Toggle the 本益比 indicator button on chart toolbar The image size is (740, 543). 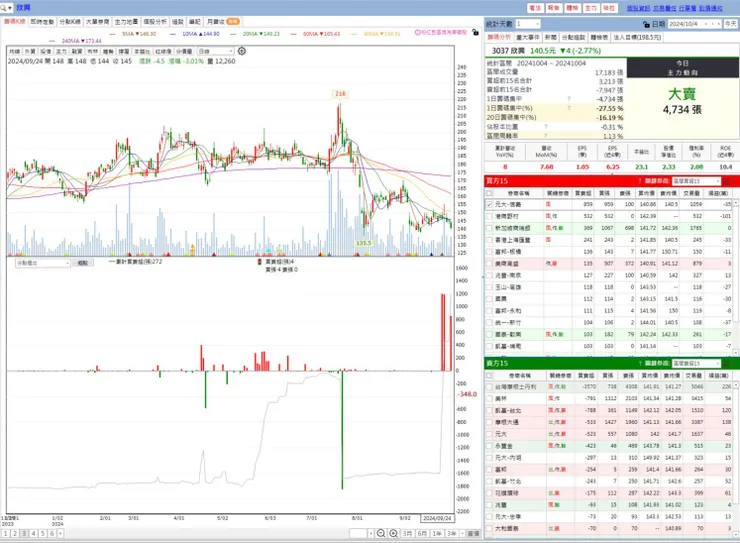point(142,51)
